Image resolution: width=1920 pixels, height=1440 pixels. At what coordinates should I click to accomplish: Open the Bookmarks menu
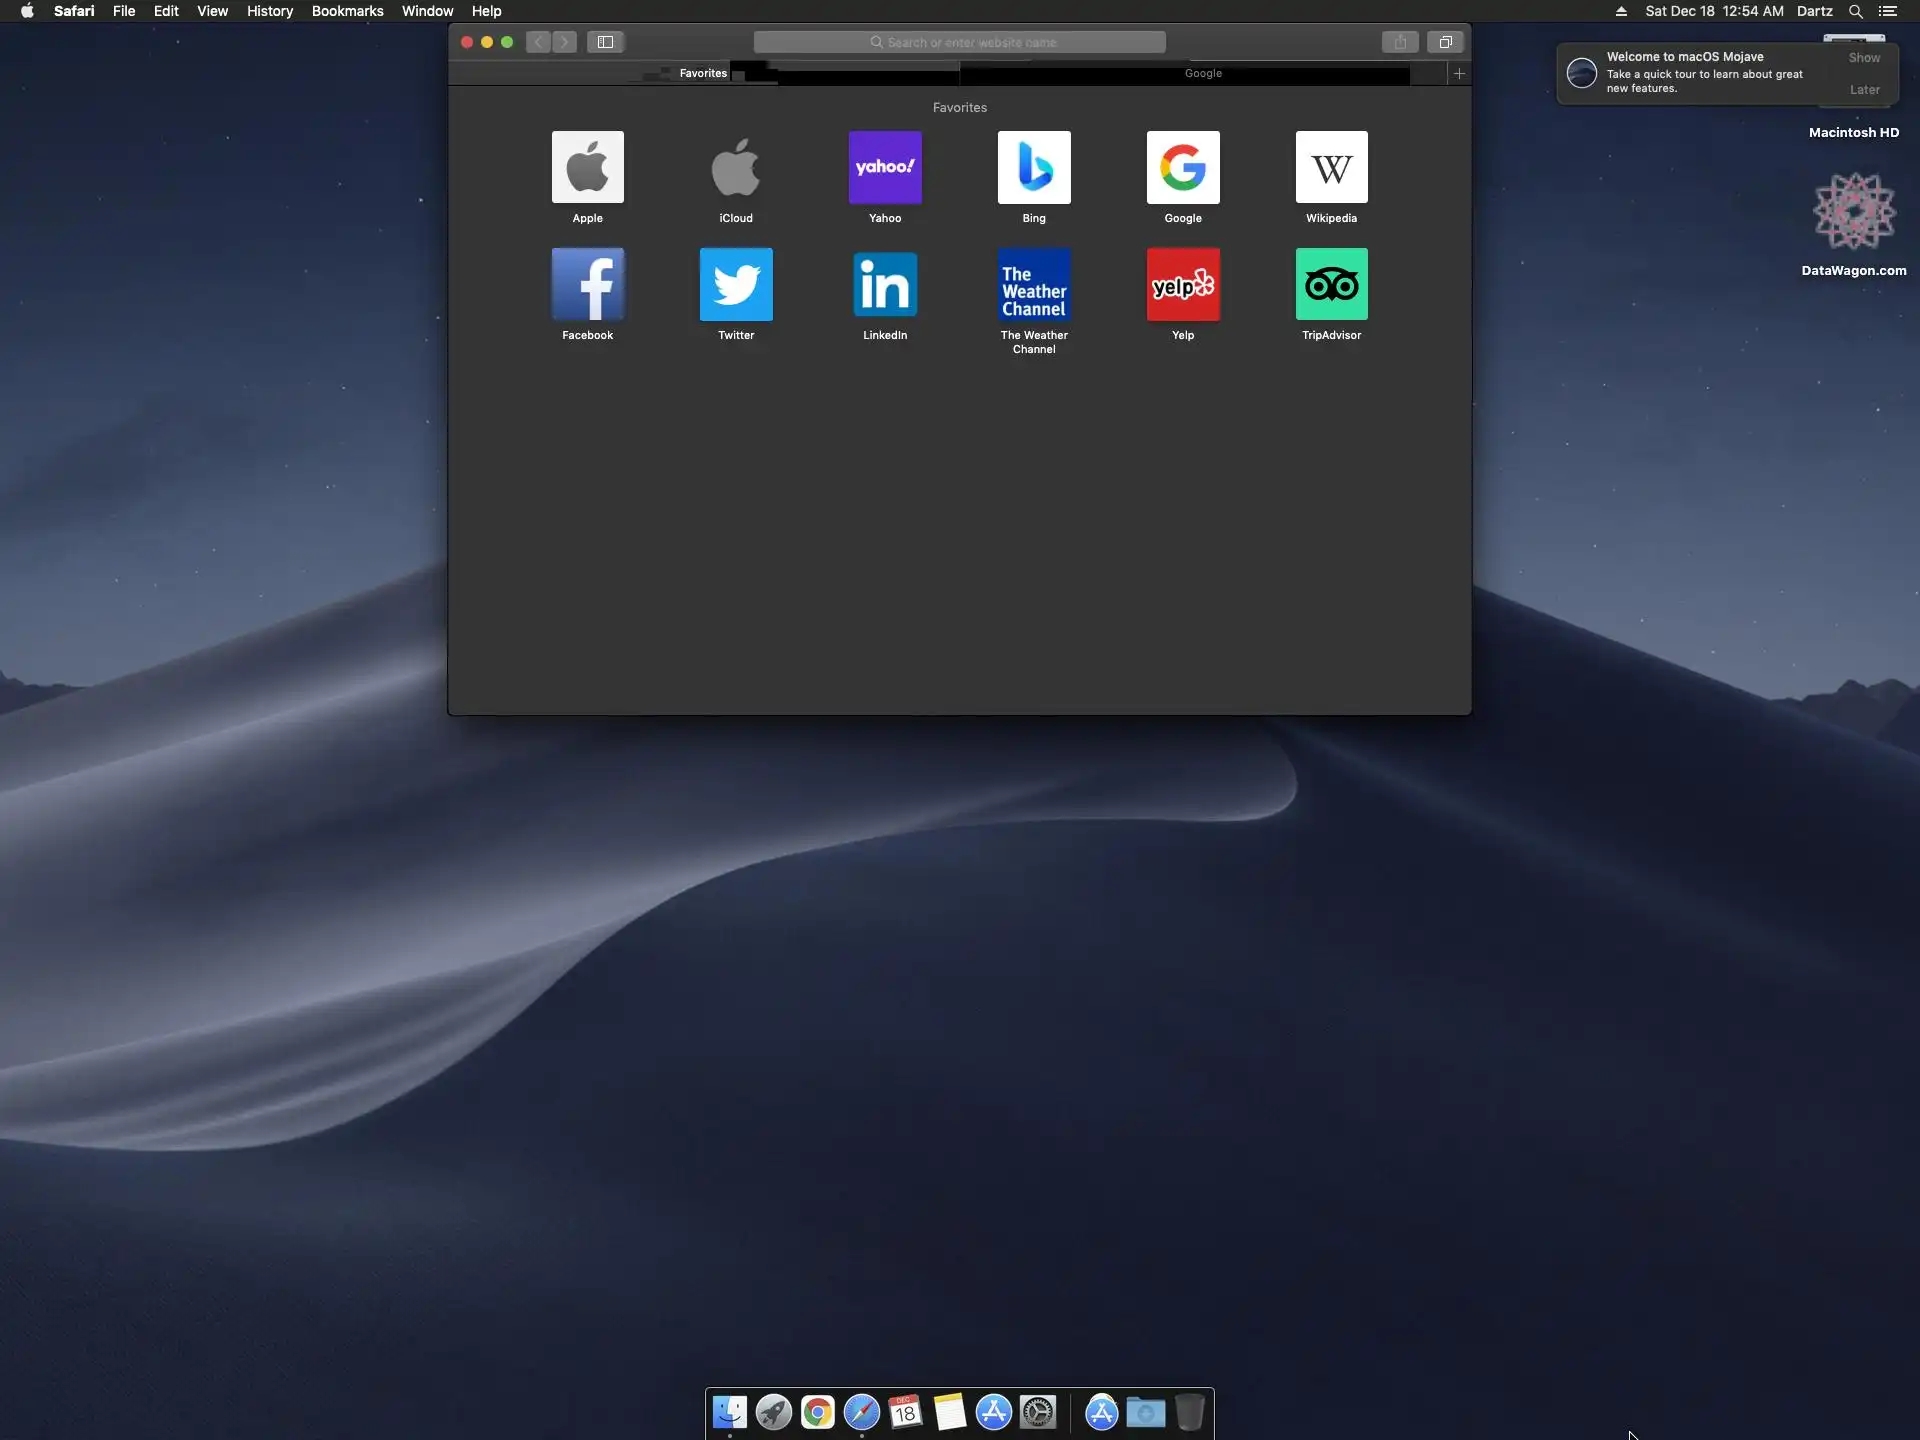pos(347,11)
